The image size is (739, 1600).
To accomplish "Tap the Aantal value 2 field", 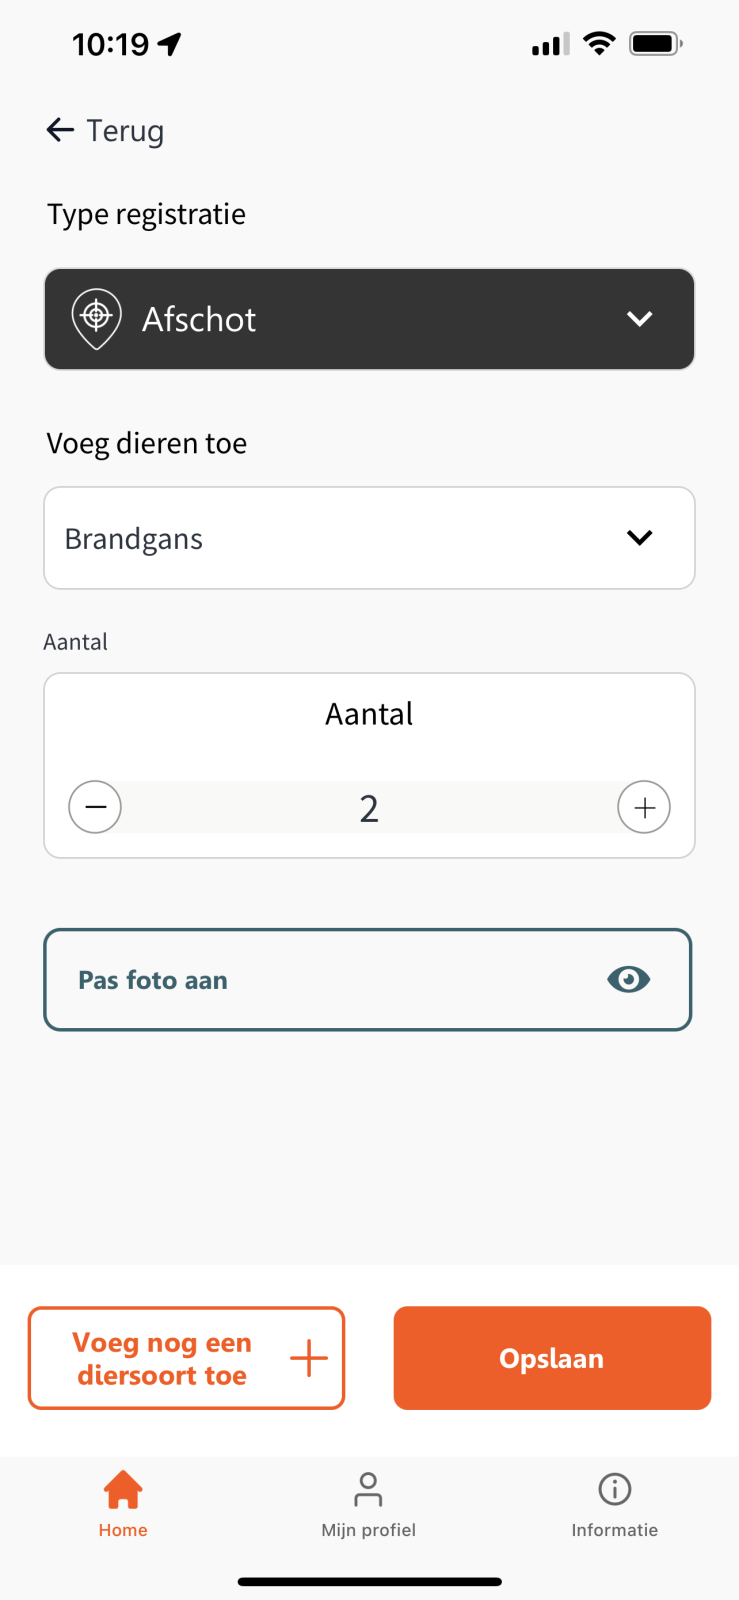I will [x=369, y=808].
